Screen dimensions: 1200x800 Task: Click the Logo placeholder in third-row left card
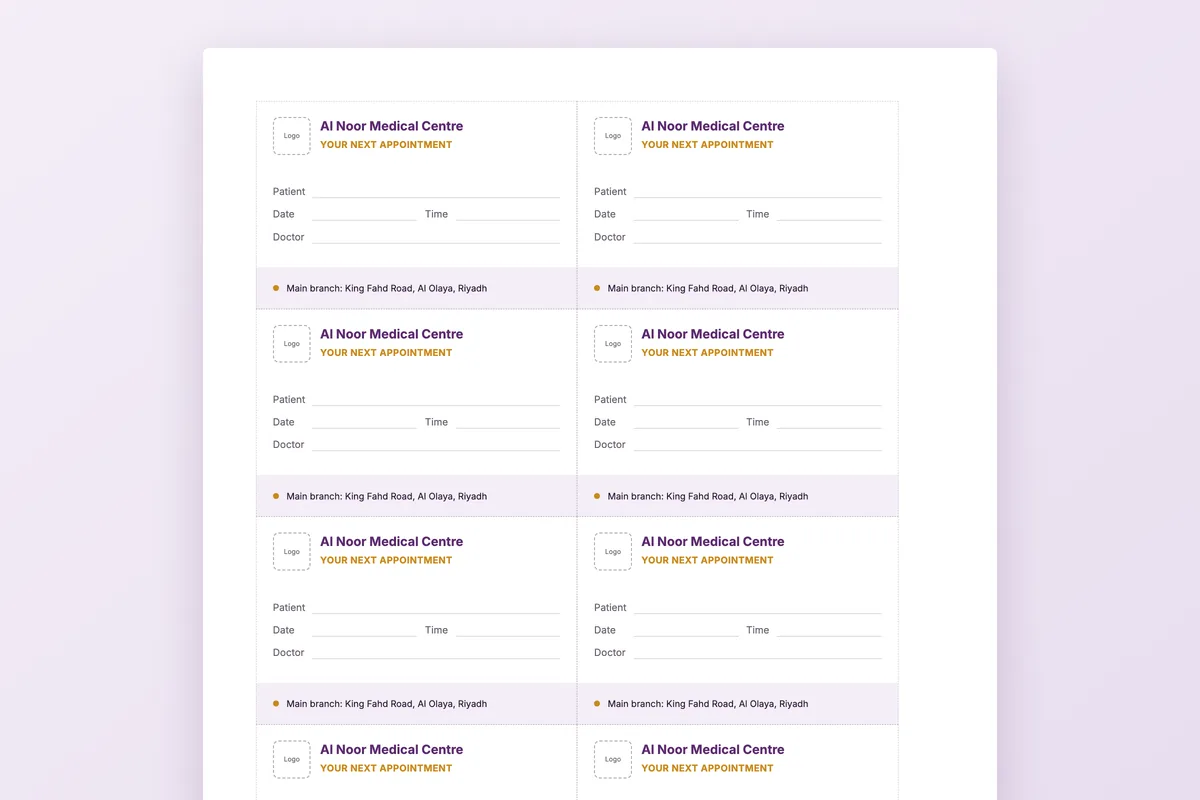292,552
